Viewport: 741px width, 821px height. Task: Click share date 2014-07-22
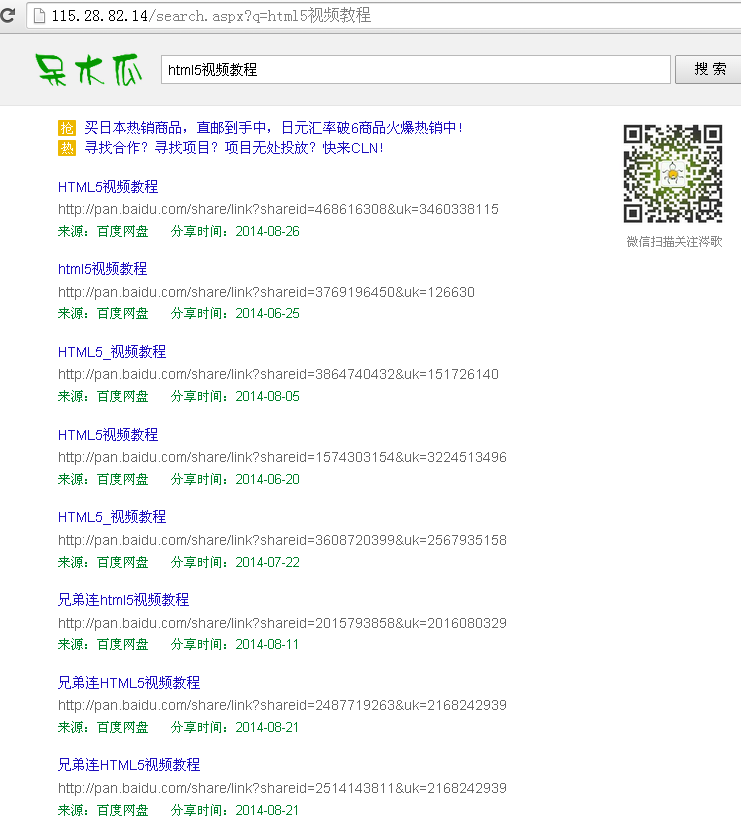click(267, 562)
